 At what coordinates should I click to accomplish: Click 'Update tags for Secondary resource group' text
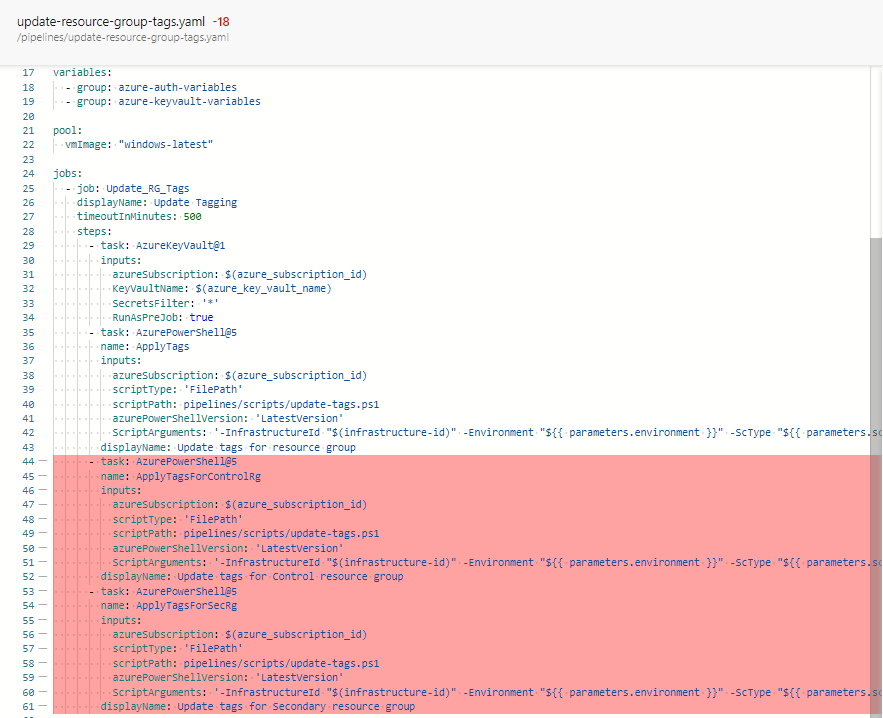click(x=296, y=707)
